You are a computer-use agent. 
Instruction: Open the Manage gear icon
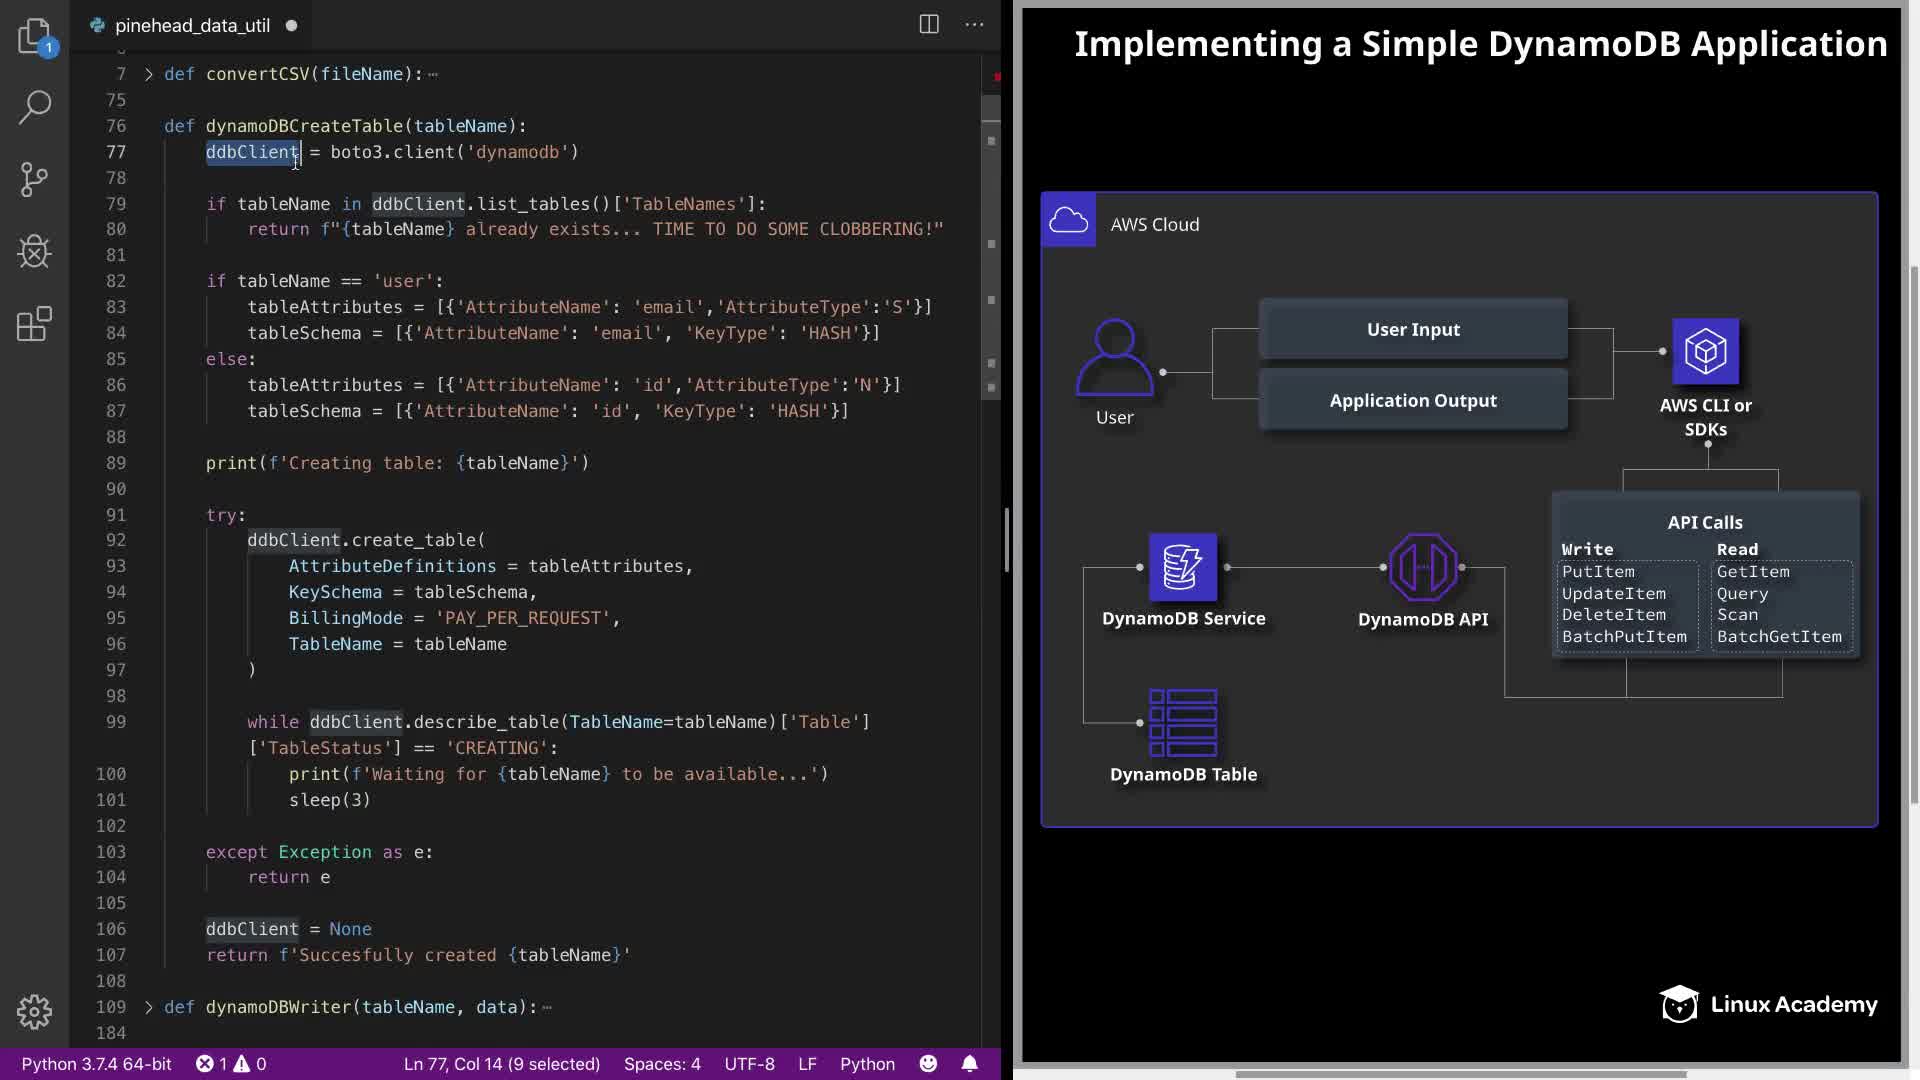pos(34,1011)
